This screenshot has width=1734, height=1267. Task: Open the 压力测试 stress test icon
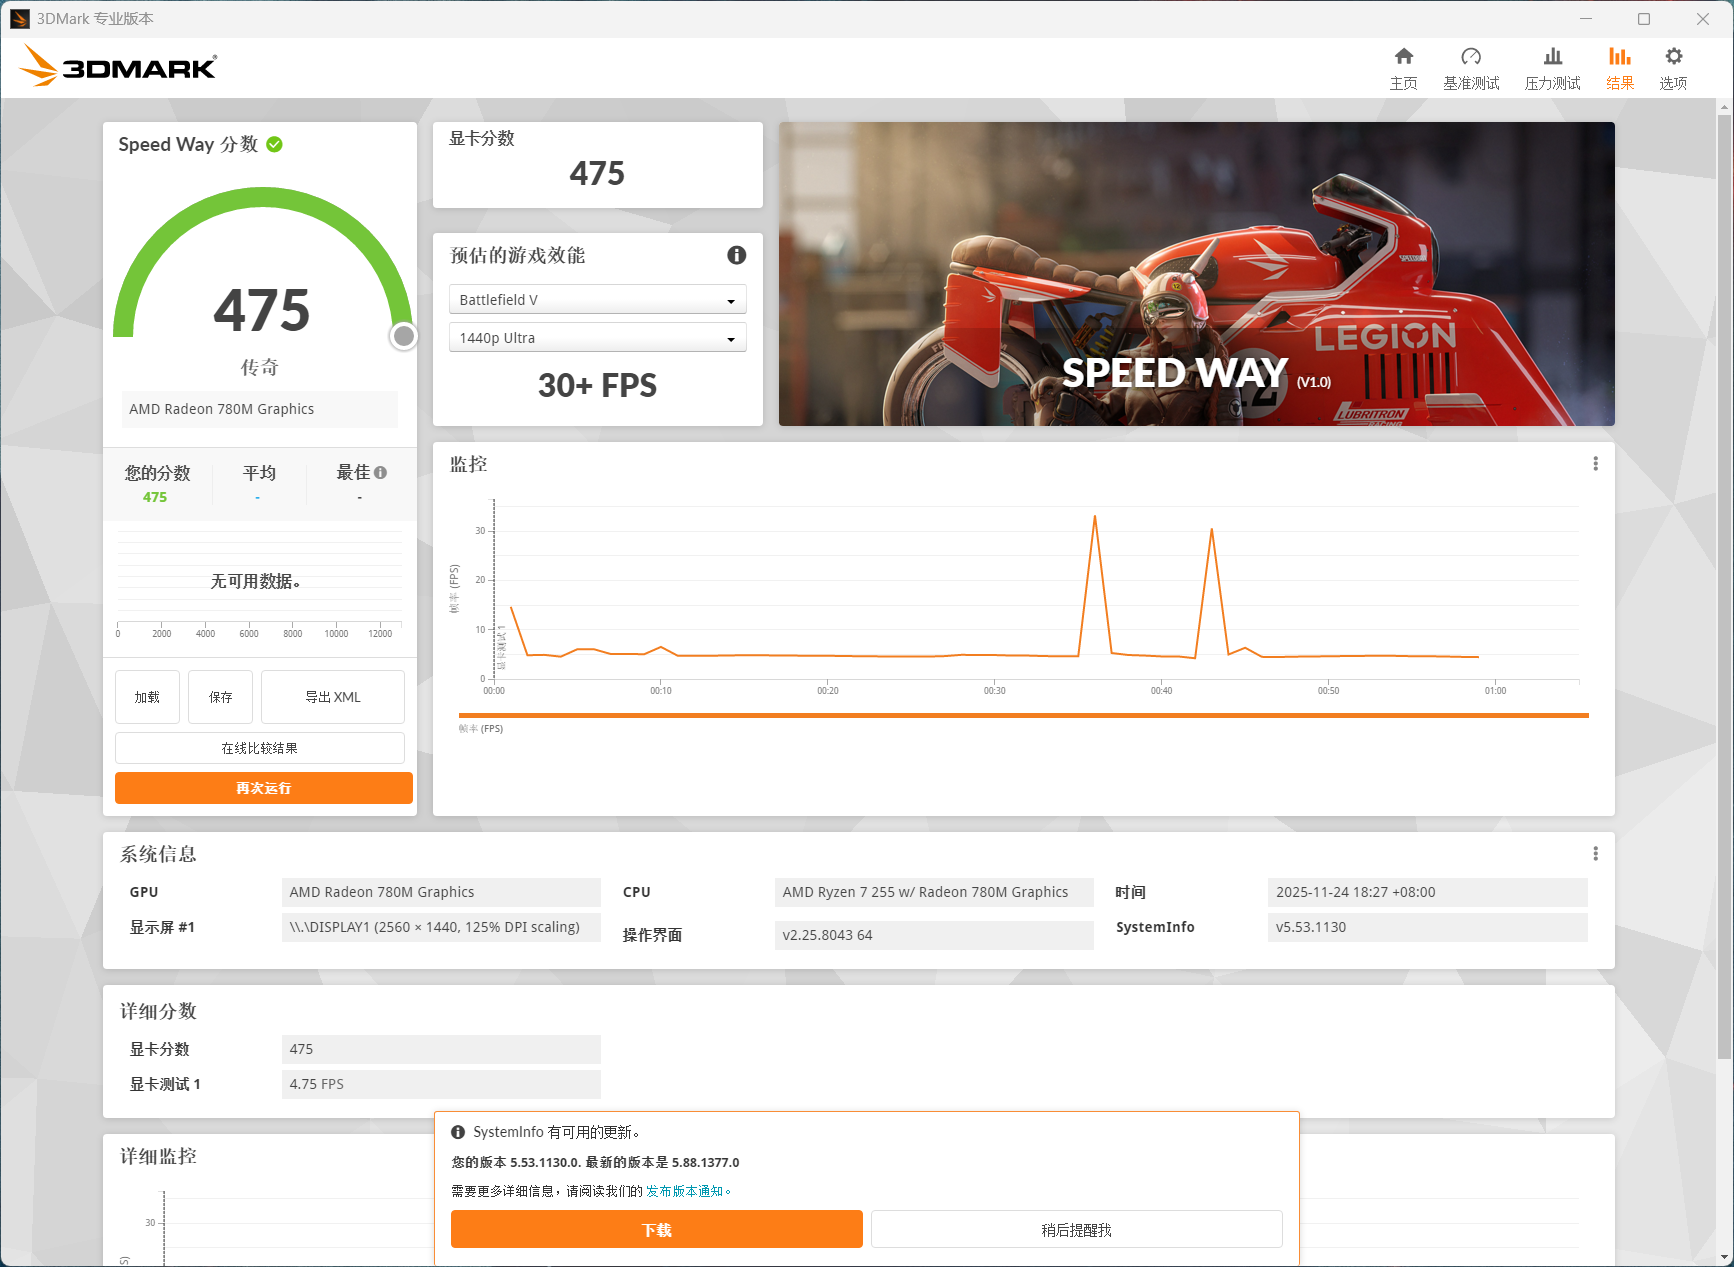click(x=1552, y=57)
